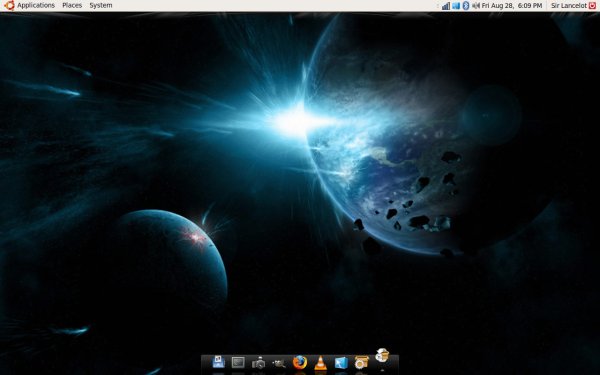Viewport: 600px width, 375px height.
Task: Open the package box with gear in dock
Action: tap(361, 362)
